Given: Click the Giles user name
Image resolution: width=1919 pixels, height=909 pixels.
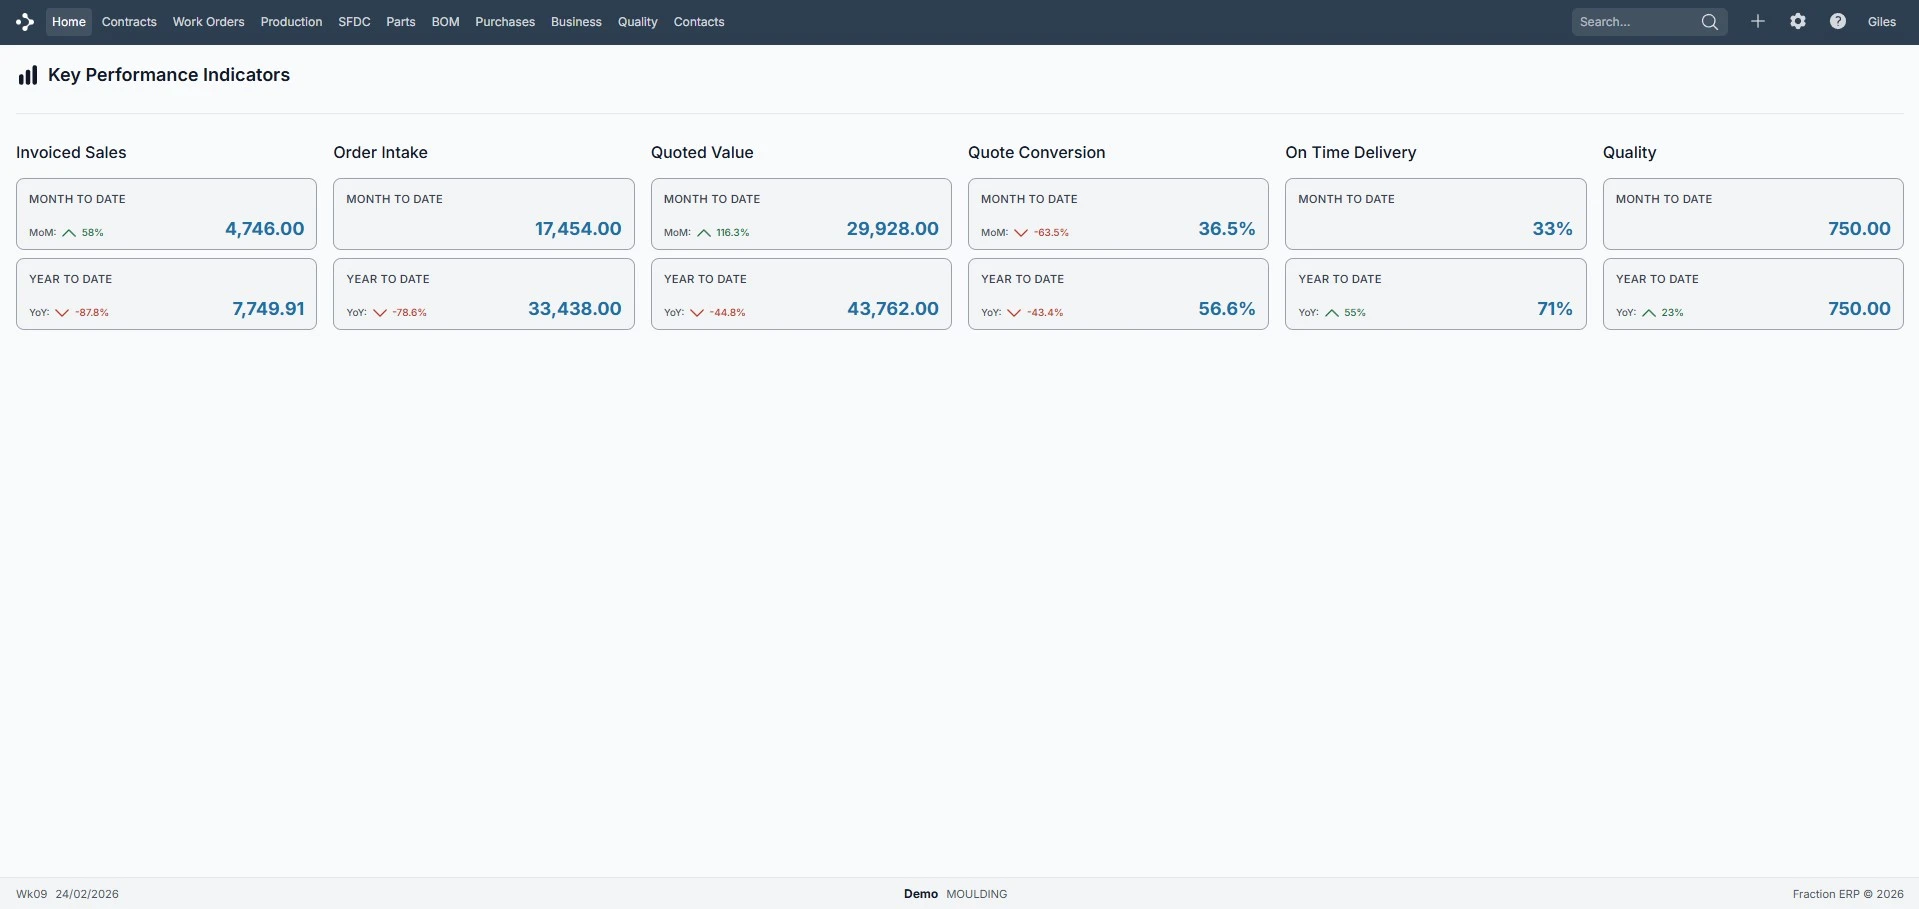Looking at the screenshot, I should pyautogui.click(x=1883, y=21).
